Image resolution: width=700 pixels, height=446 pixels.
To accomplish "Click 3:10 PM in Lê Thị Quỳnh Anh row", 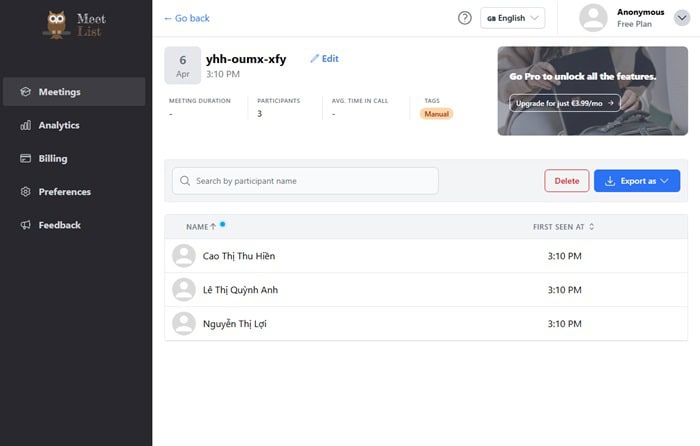I will pyautogui.click(x=564, y=290).
